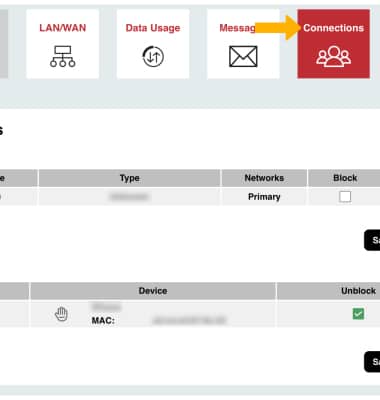Click the upper Save button below connected devices
Viewport: 380px width, 400px height.
click(372, 240)
